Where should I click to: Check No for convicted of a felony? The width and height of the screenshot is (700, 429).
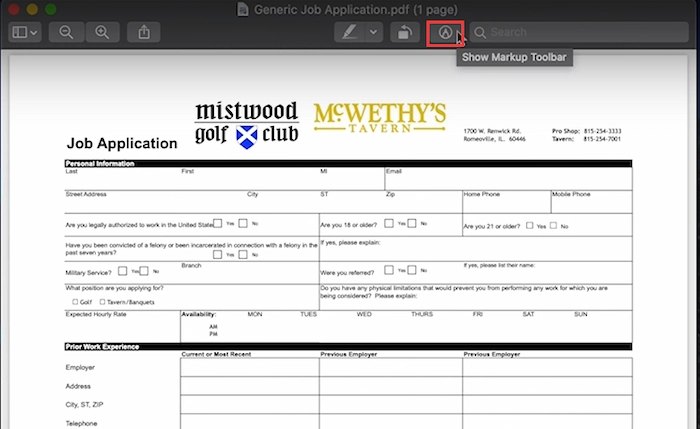click(x=243, y=254)
